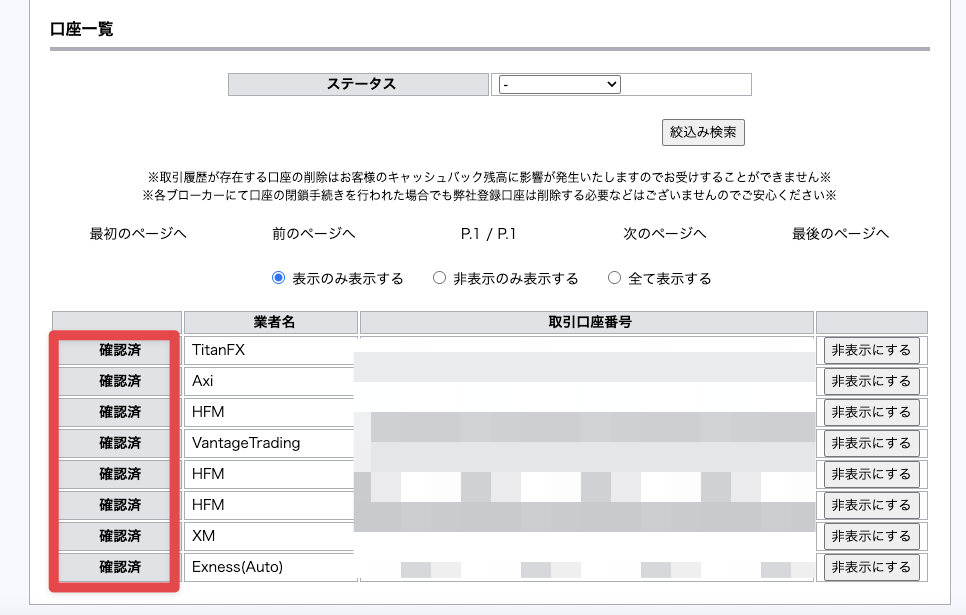
Task: Go to 前のページへ
Action: [314, 234]
